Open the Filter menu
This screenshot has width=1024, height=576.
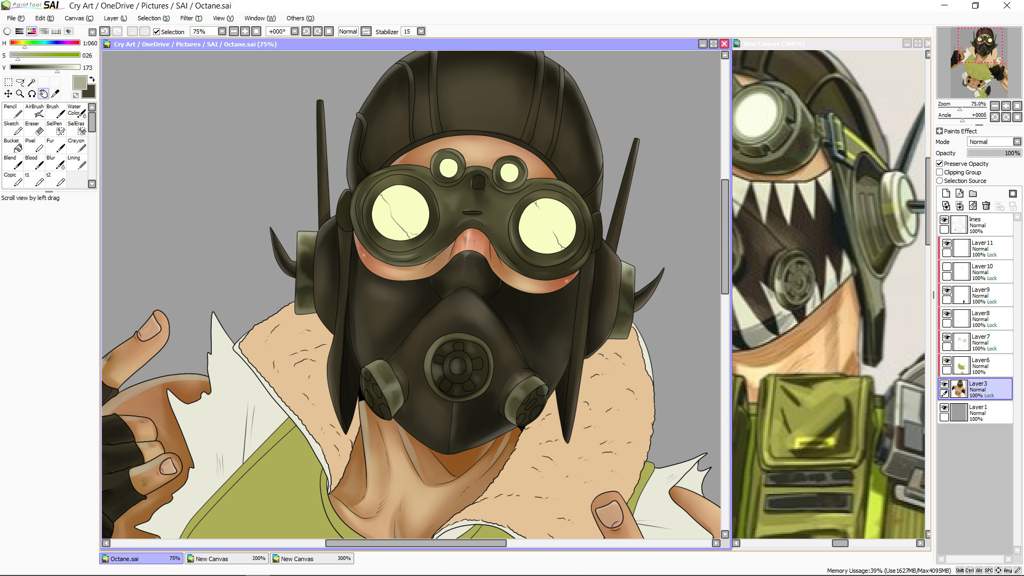point(191,18)
